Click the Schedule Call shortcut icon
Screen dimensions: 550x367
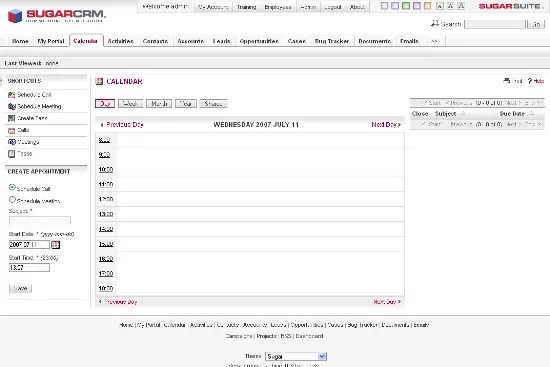point(12,95)
